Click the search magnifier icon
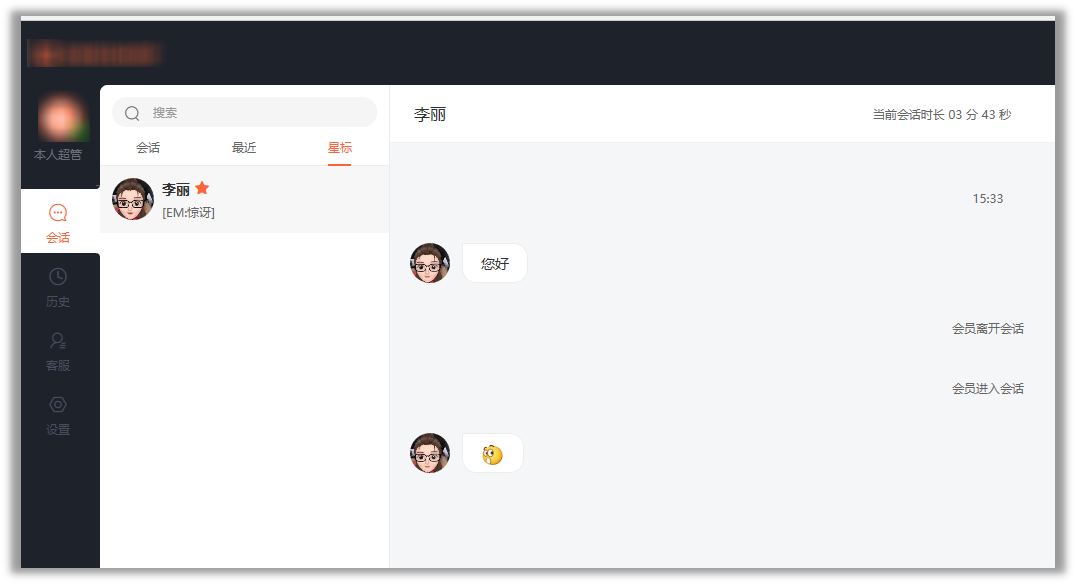Screen dimensions: 1076x585 pos(132,113)
